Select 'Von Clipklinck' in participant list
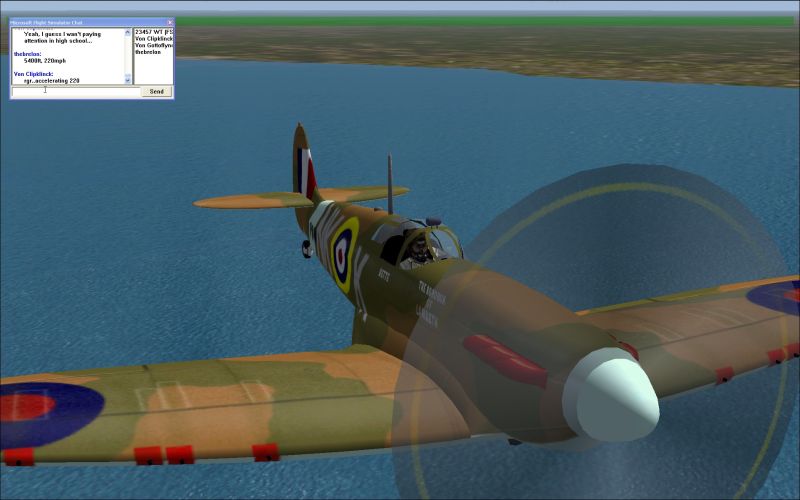This screenshot has width=800, height=500. pos(154,39)
